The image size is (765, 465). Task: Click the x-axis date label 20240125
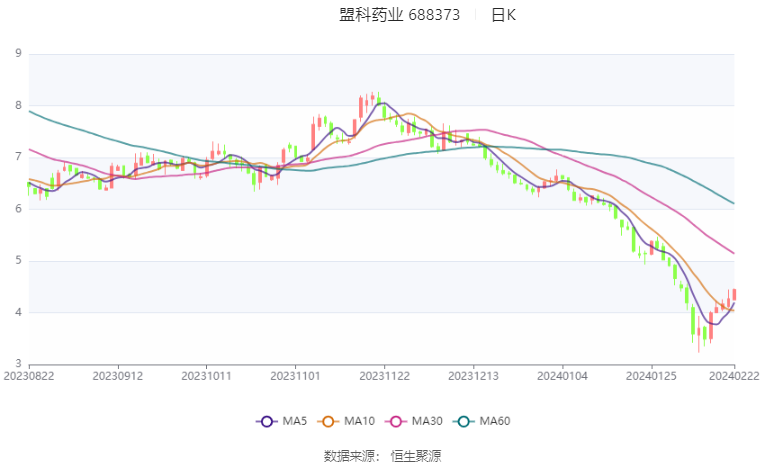click(651, 376)
